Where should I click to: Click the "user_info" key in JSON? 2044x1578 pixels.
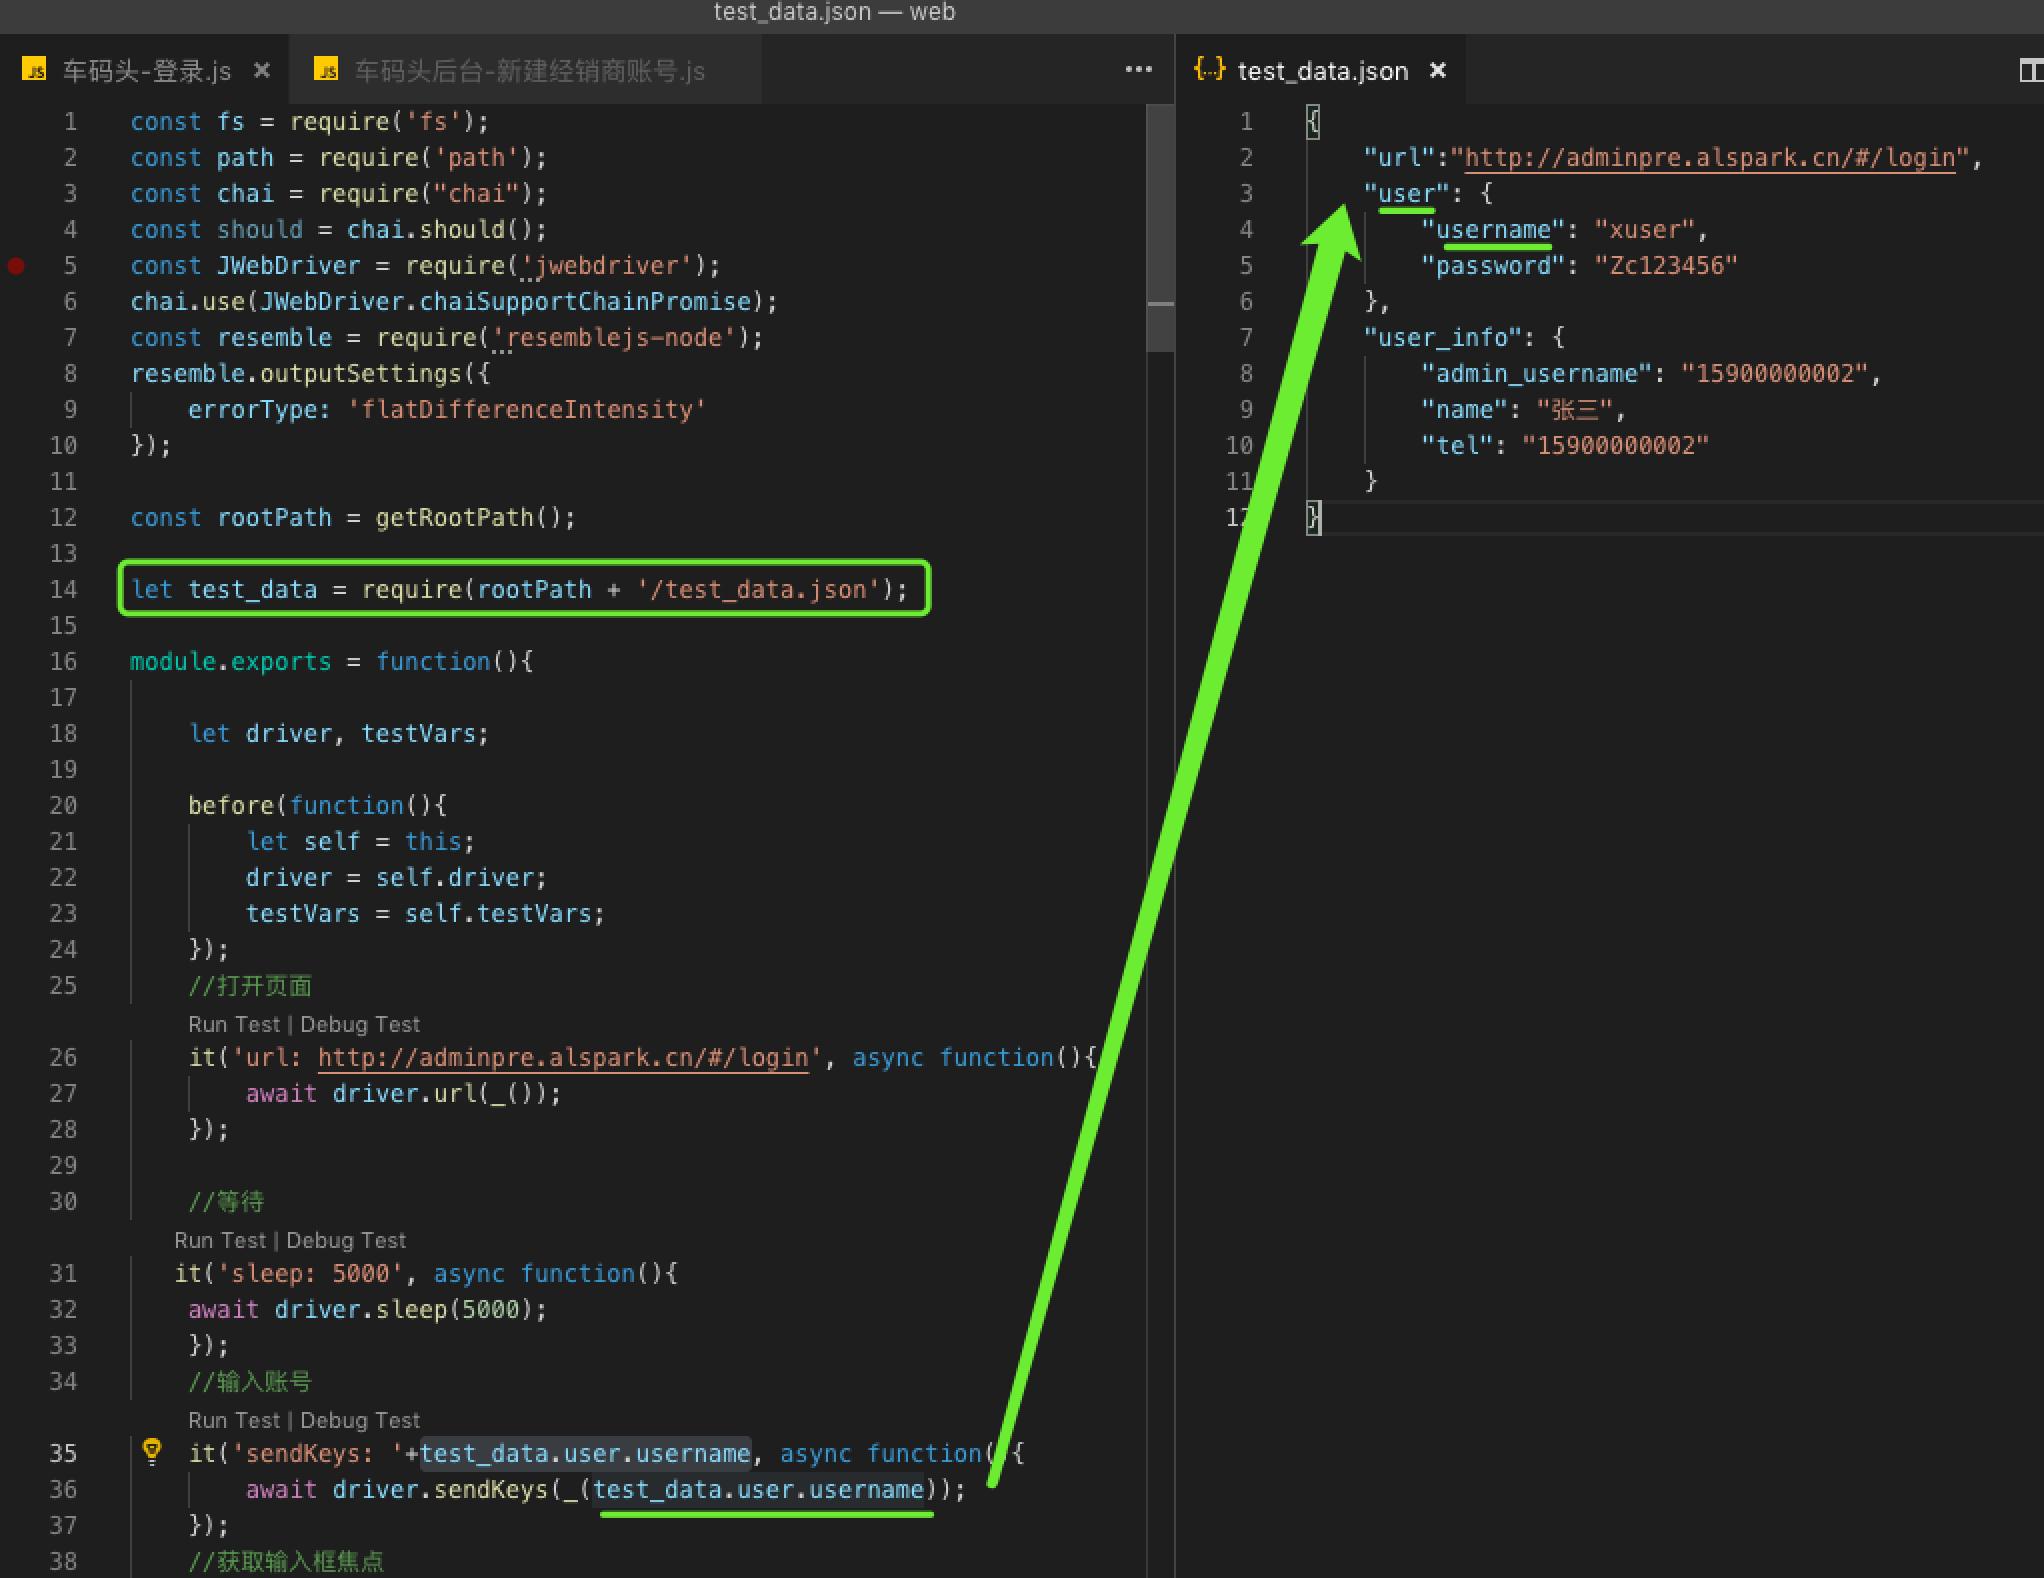tap(1443, 337)
